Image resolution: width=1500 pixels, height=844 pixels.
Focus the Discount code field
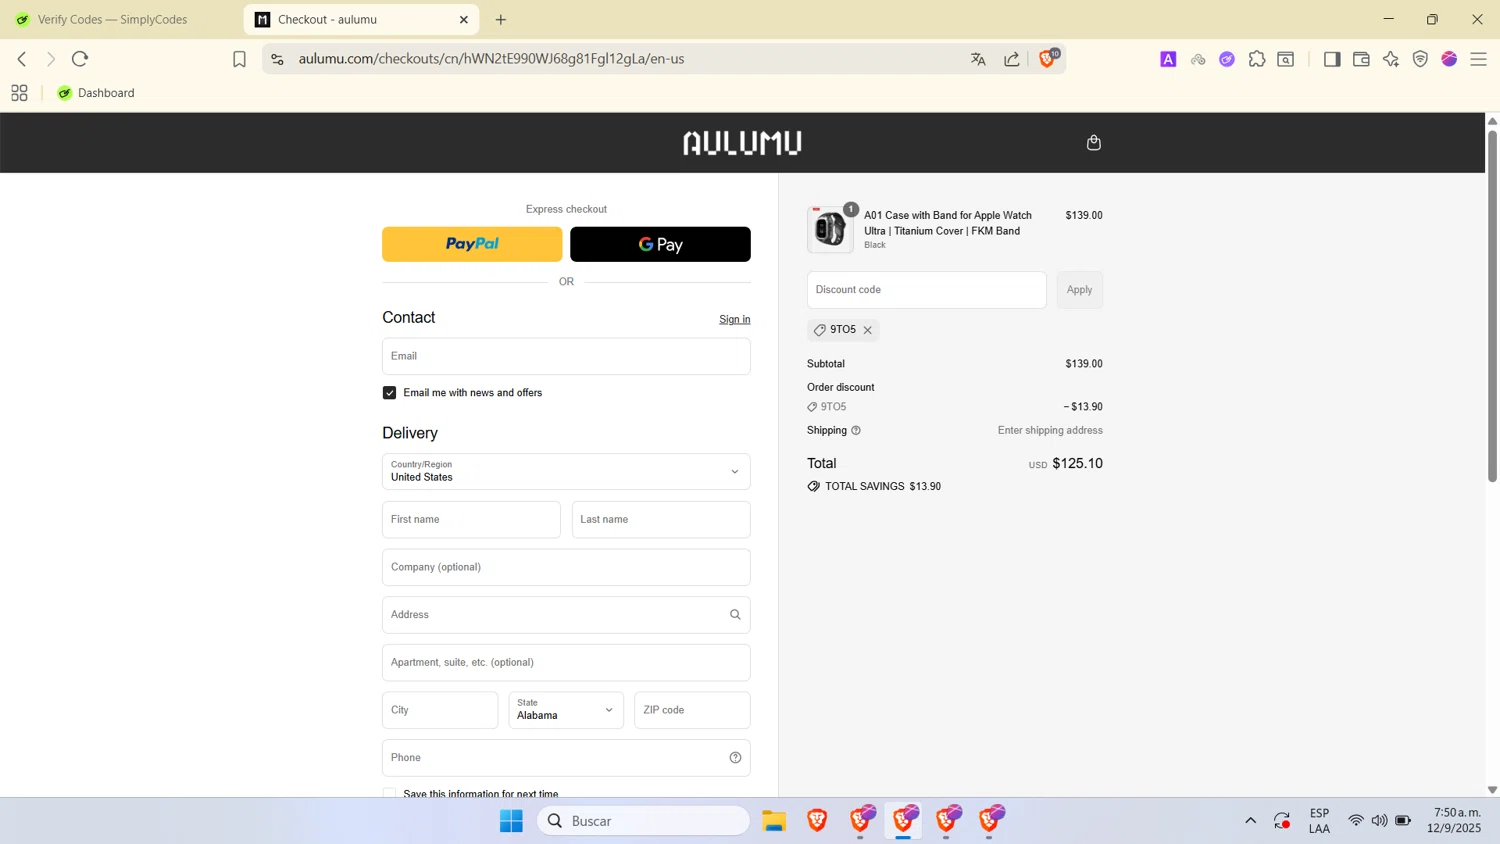(927, 290)
